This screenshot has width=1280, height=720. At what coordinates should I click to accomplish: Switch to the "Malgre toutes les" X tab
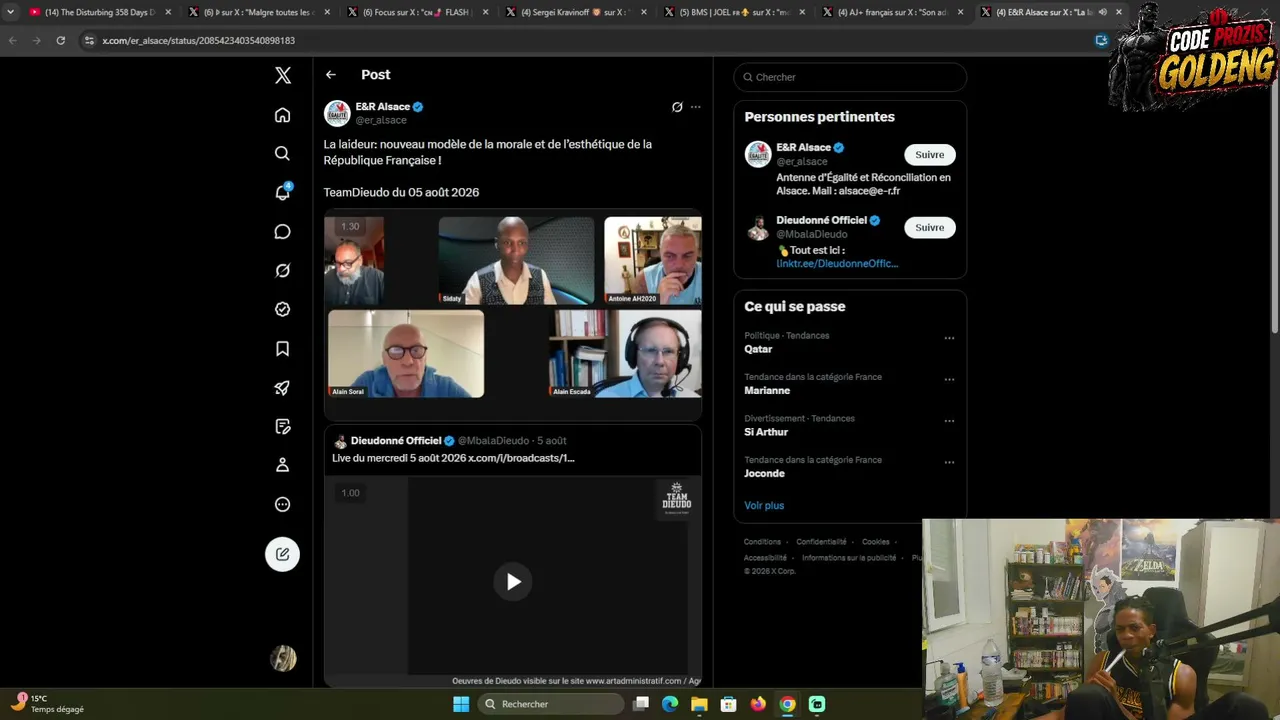tap(260, 12)
